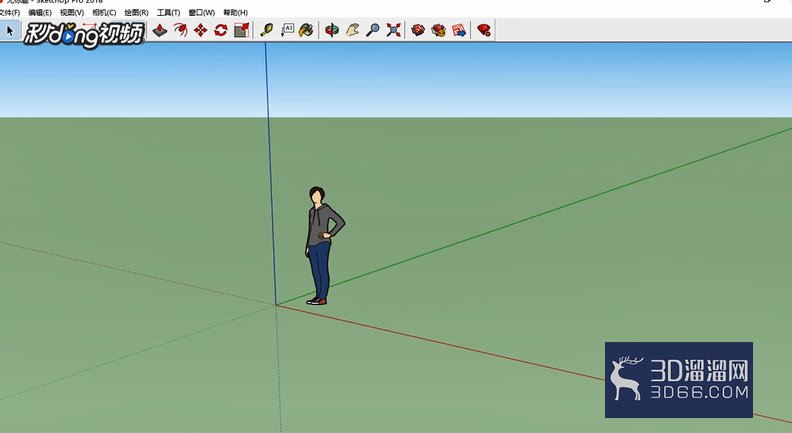
Task: Open the 编辑(E) menu
Action: pos(40,13)
